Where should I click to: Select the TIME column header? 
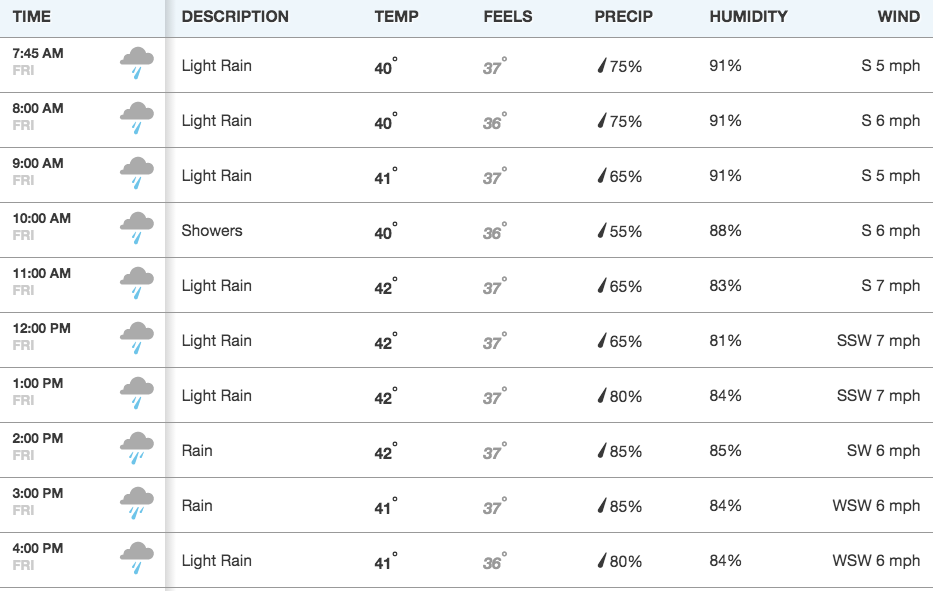pyautogui.click(x=32, y=17)
